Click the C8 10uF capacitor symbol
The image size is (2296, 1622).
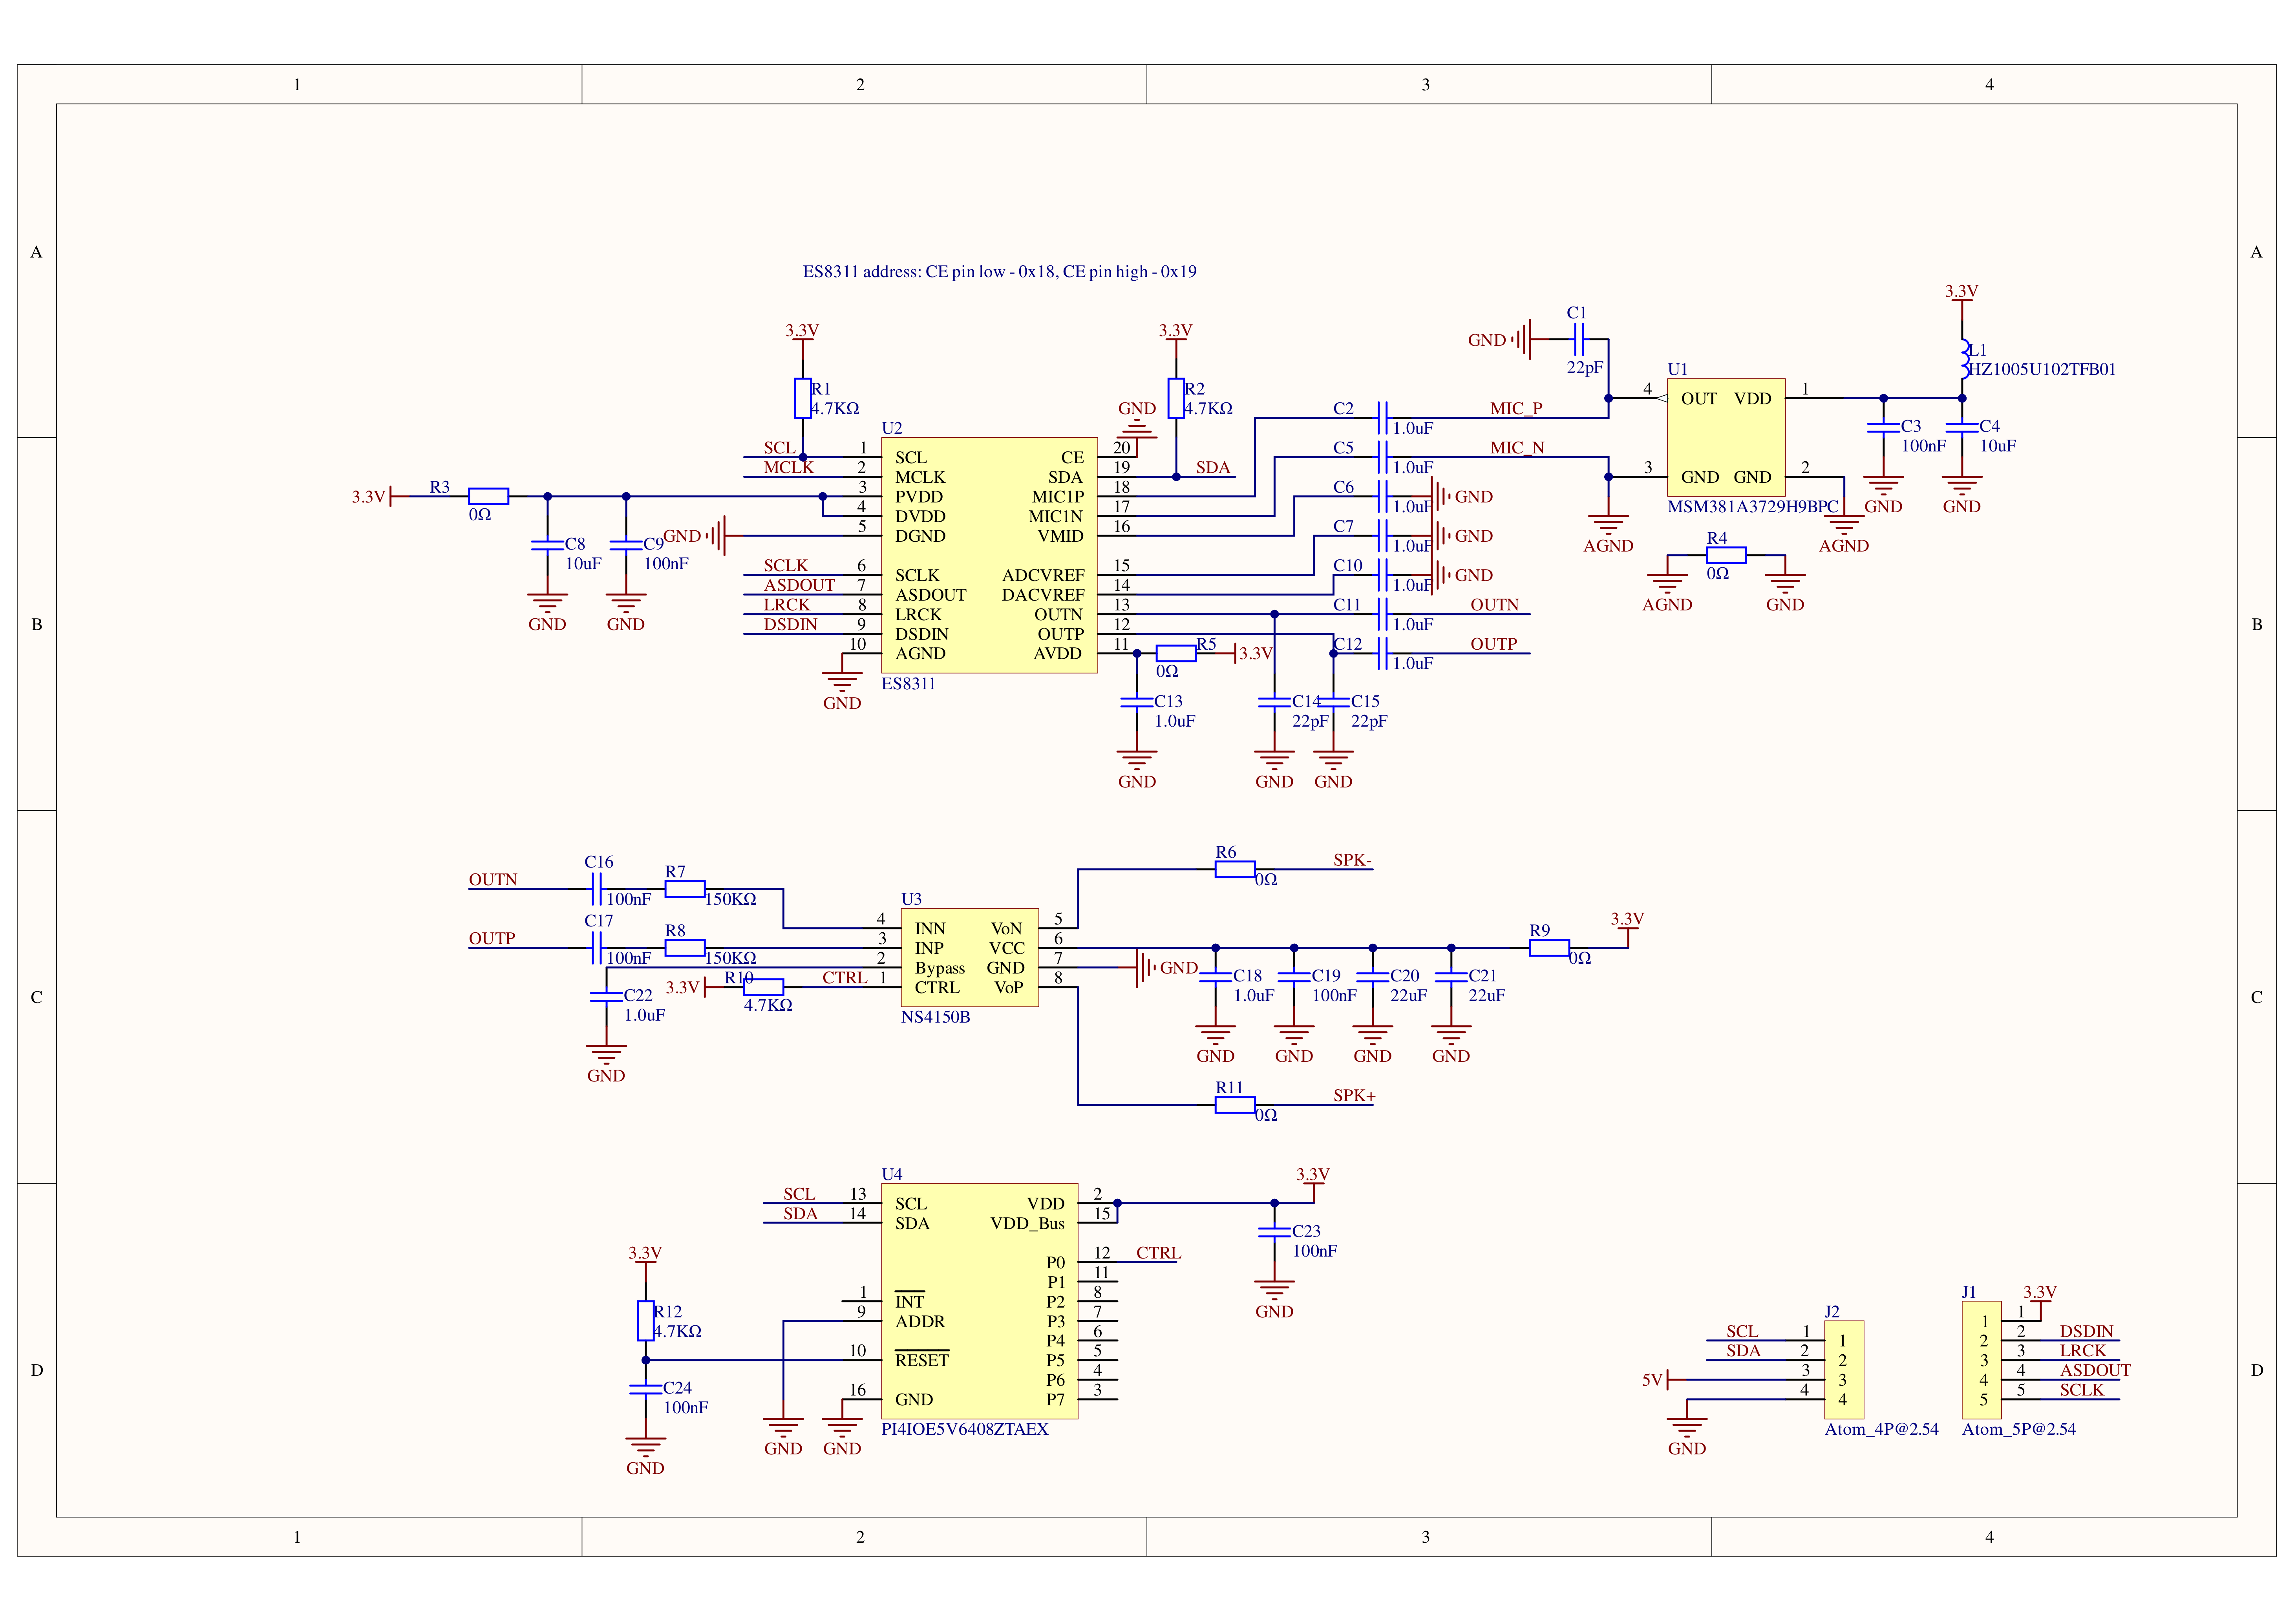[x=547, y=545]
